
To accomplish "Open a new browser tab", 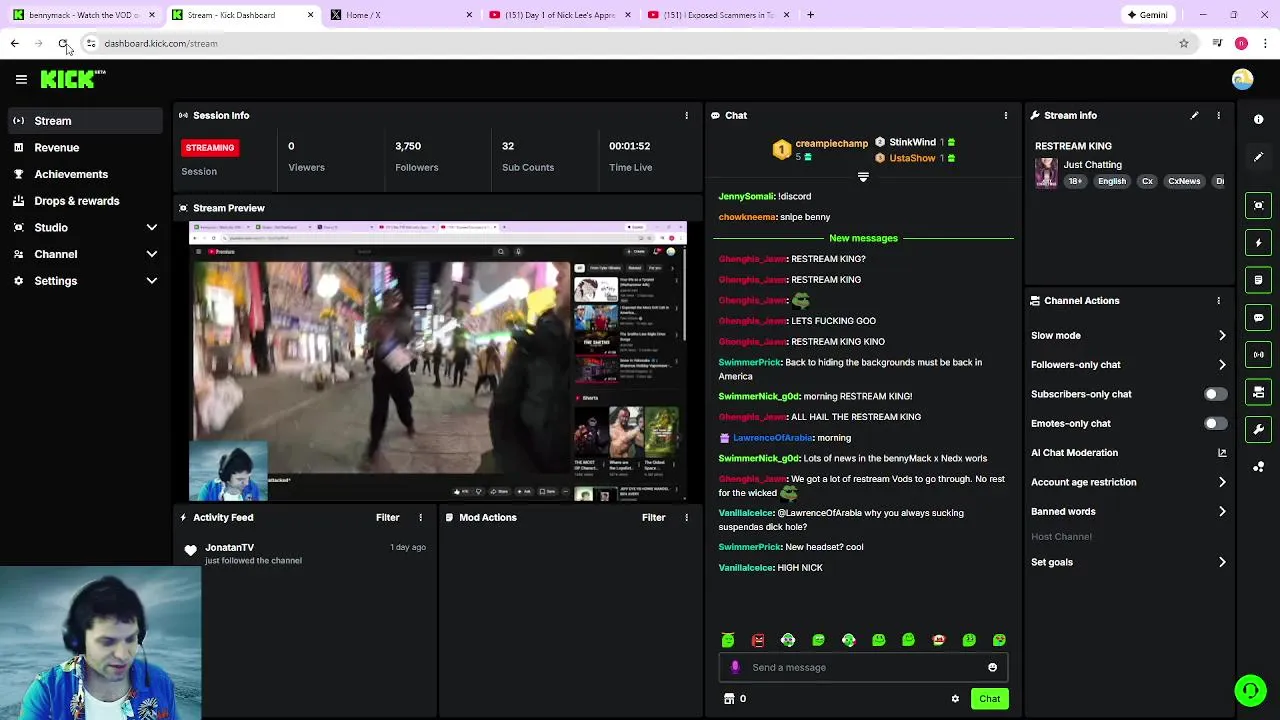I will (x=810, y=15).
